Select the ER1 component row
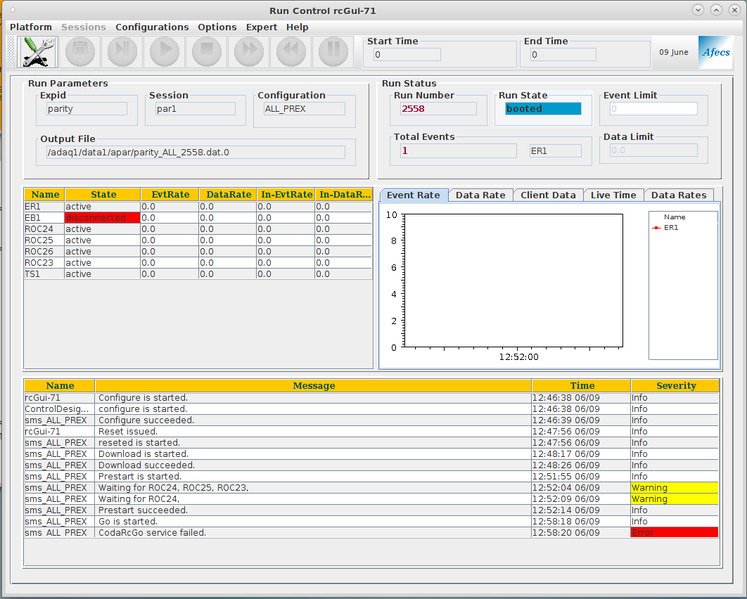 coord(198,207)
